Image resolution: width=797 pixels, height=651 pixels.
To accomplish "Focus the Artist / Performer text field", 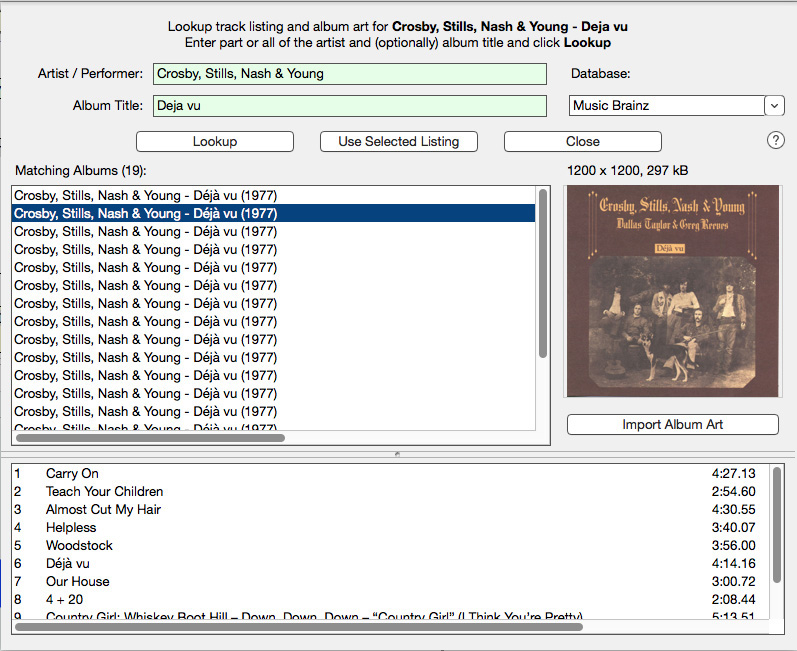I will [x=349, y=74].
